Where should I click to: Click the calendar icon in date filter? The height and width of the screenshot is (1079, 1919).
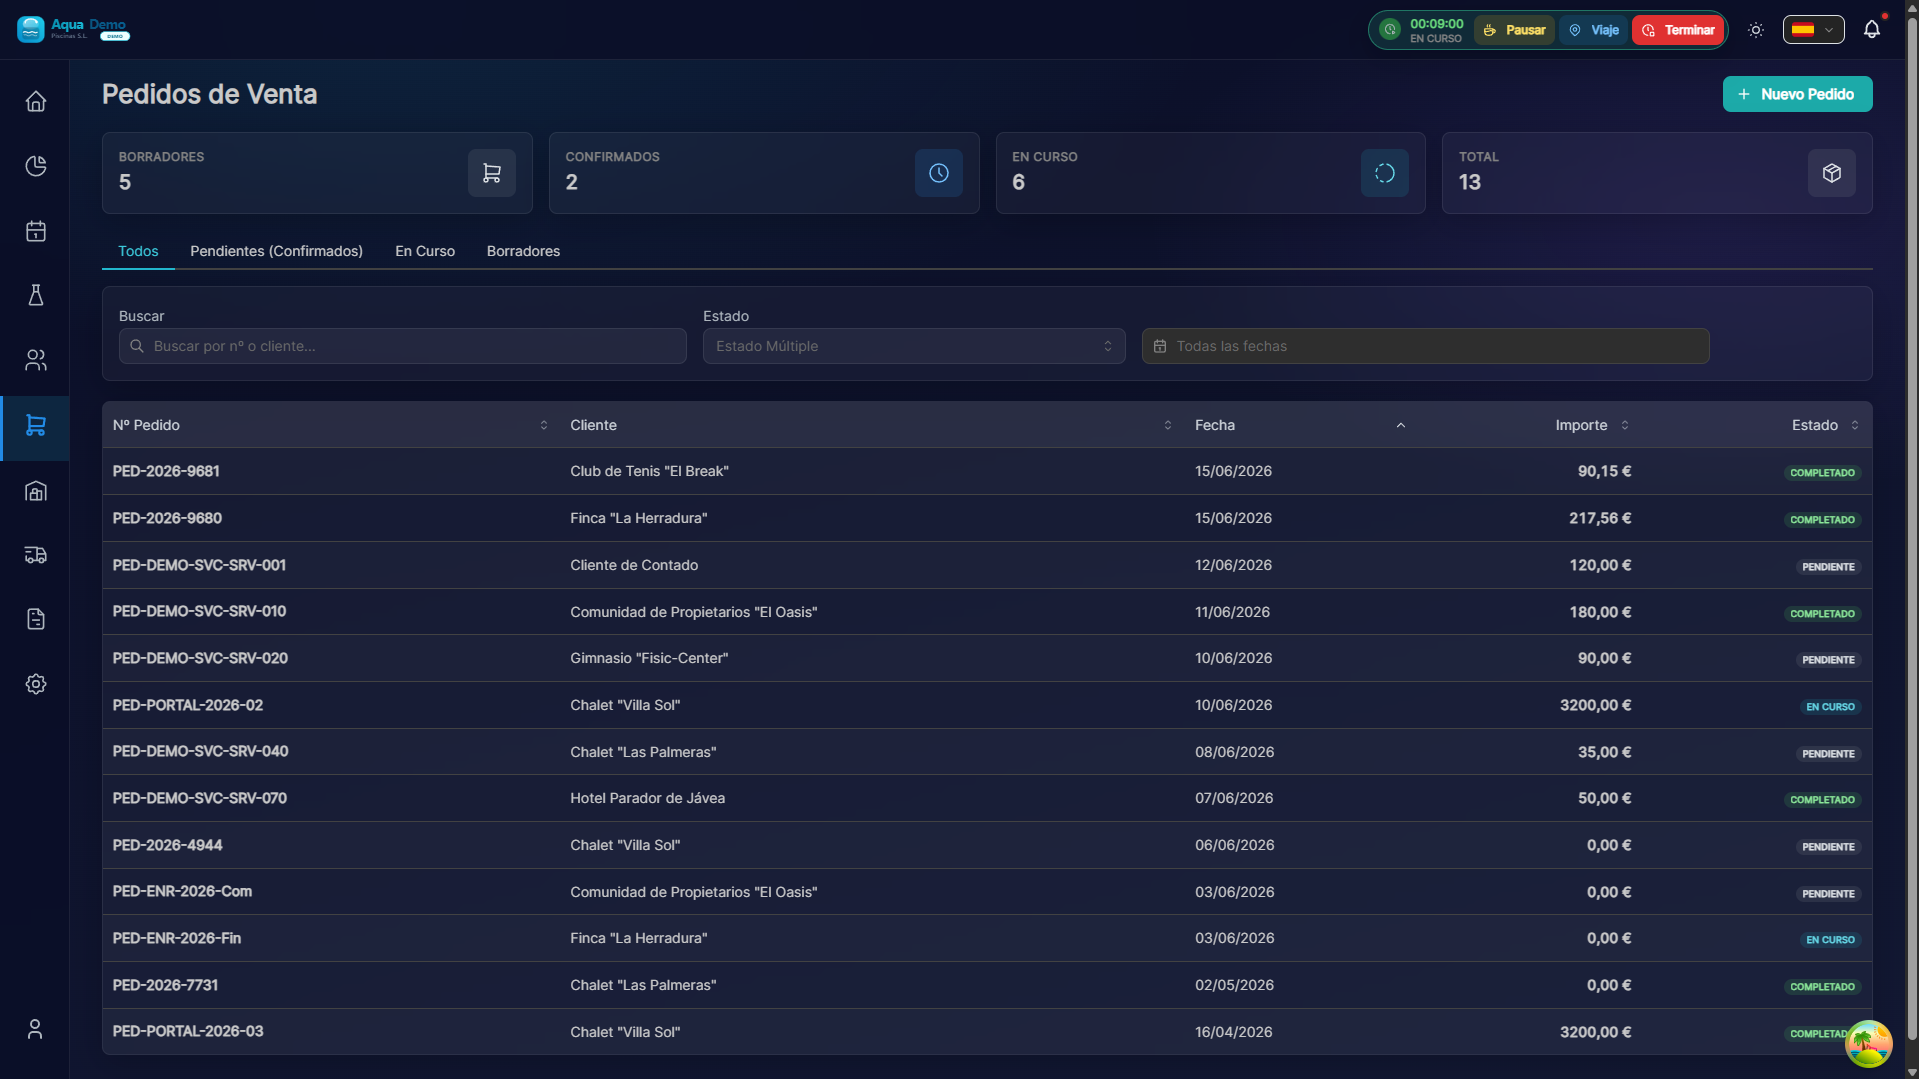(x=1160, y=346)
